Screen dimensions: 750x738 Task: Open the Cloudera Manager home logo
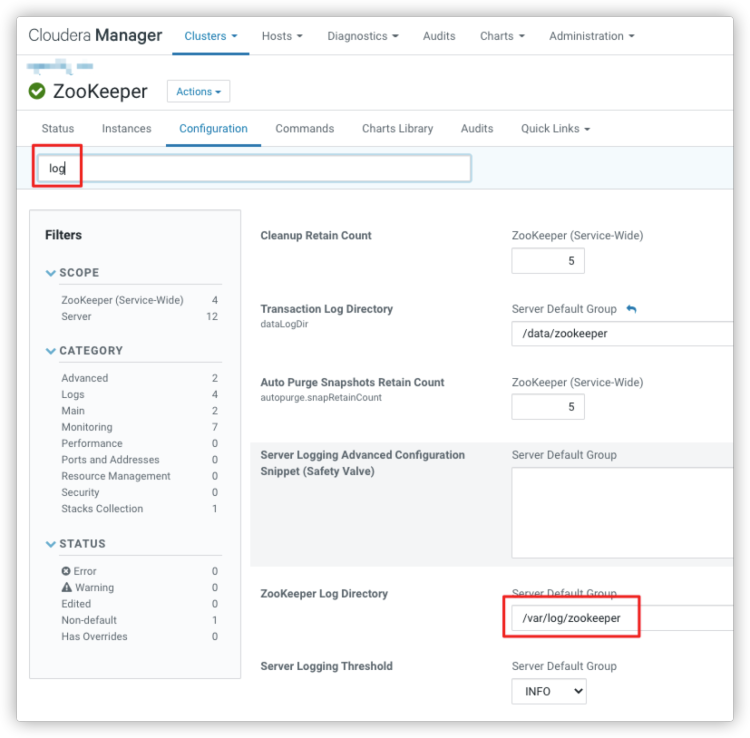tap(95, 35)
